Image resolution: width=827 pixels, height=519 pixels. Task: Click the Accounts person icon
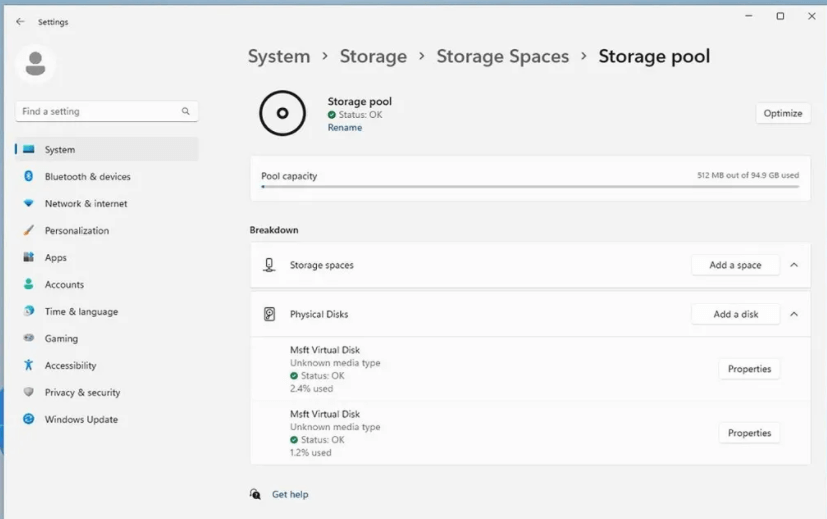28,284
